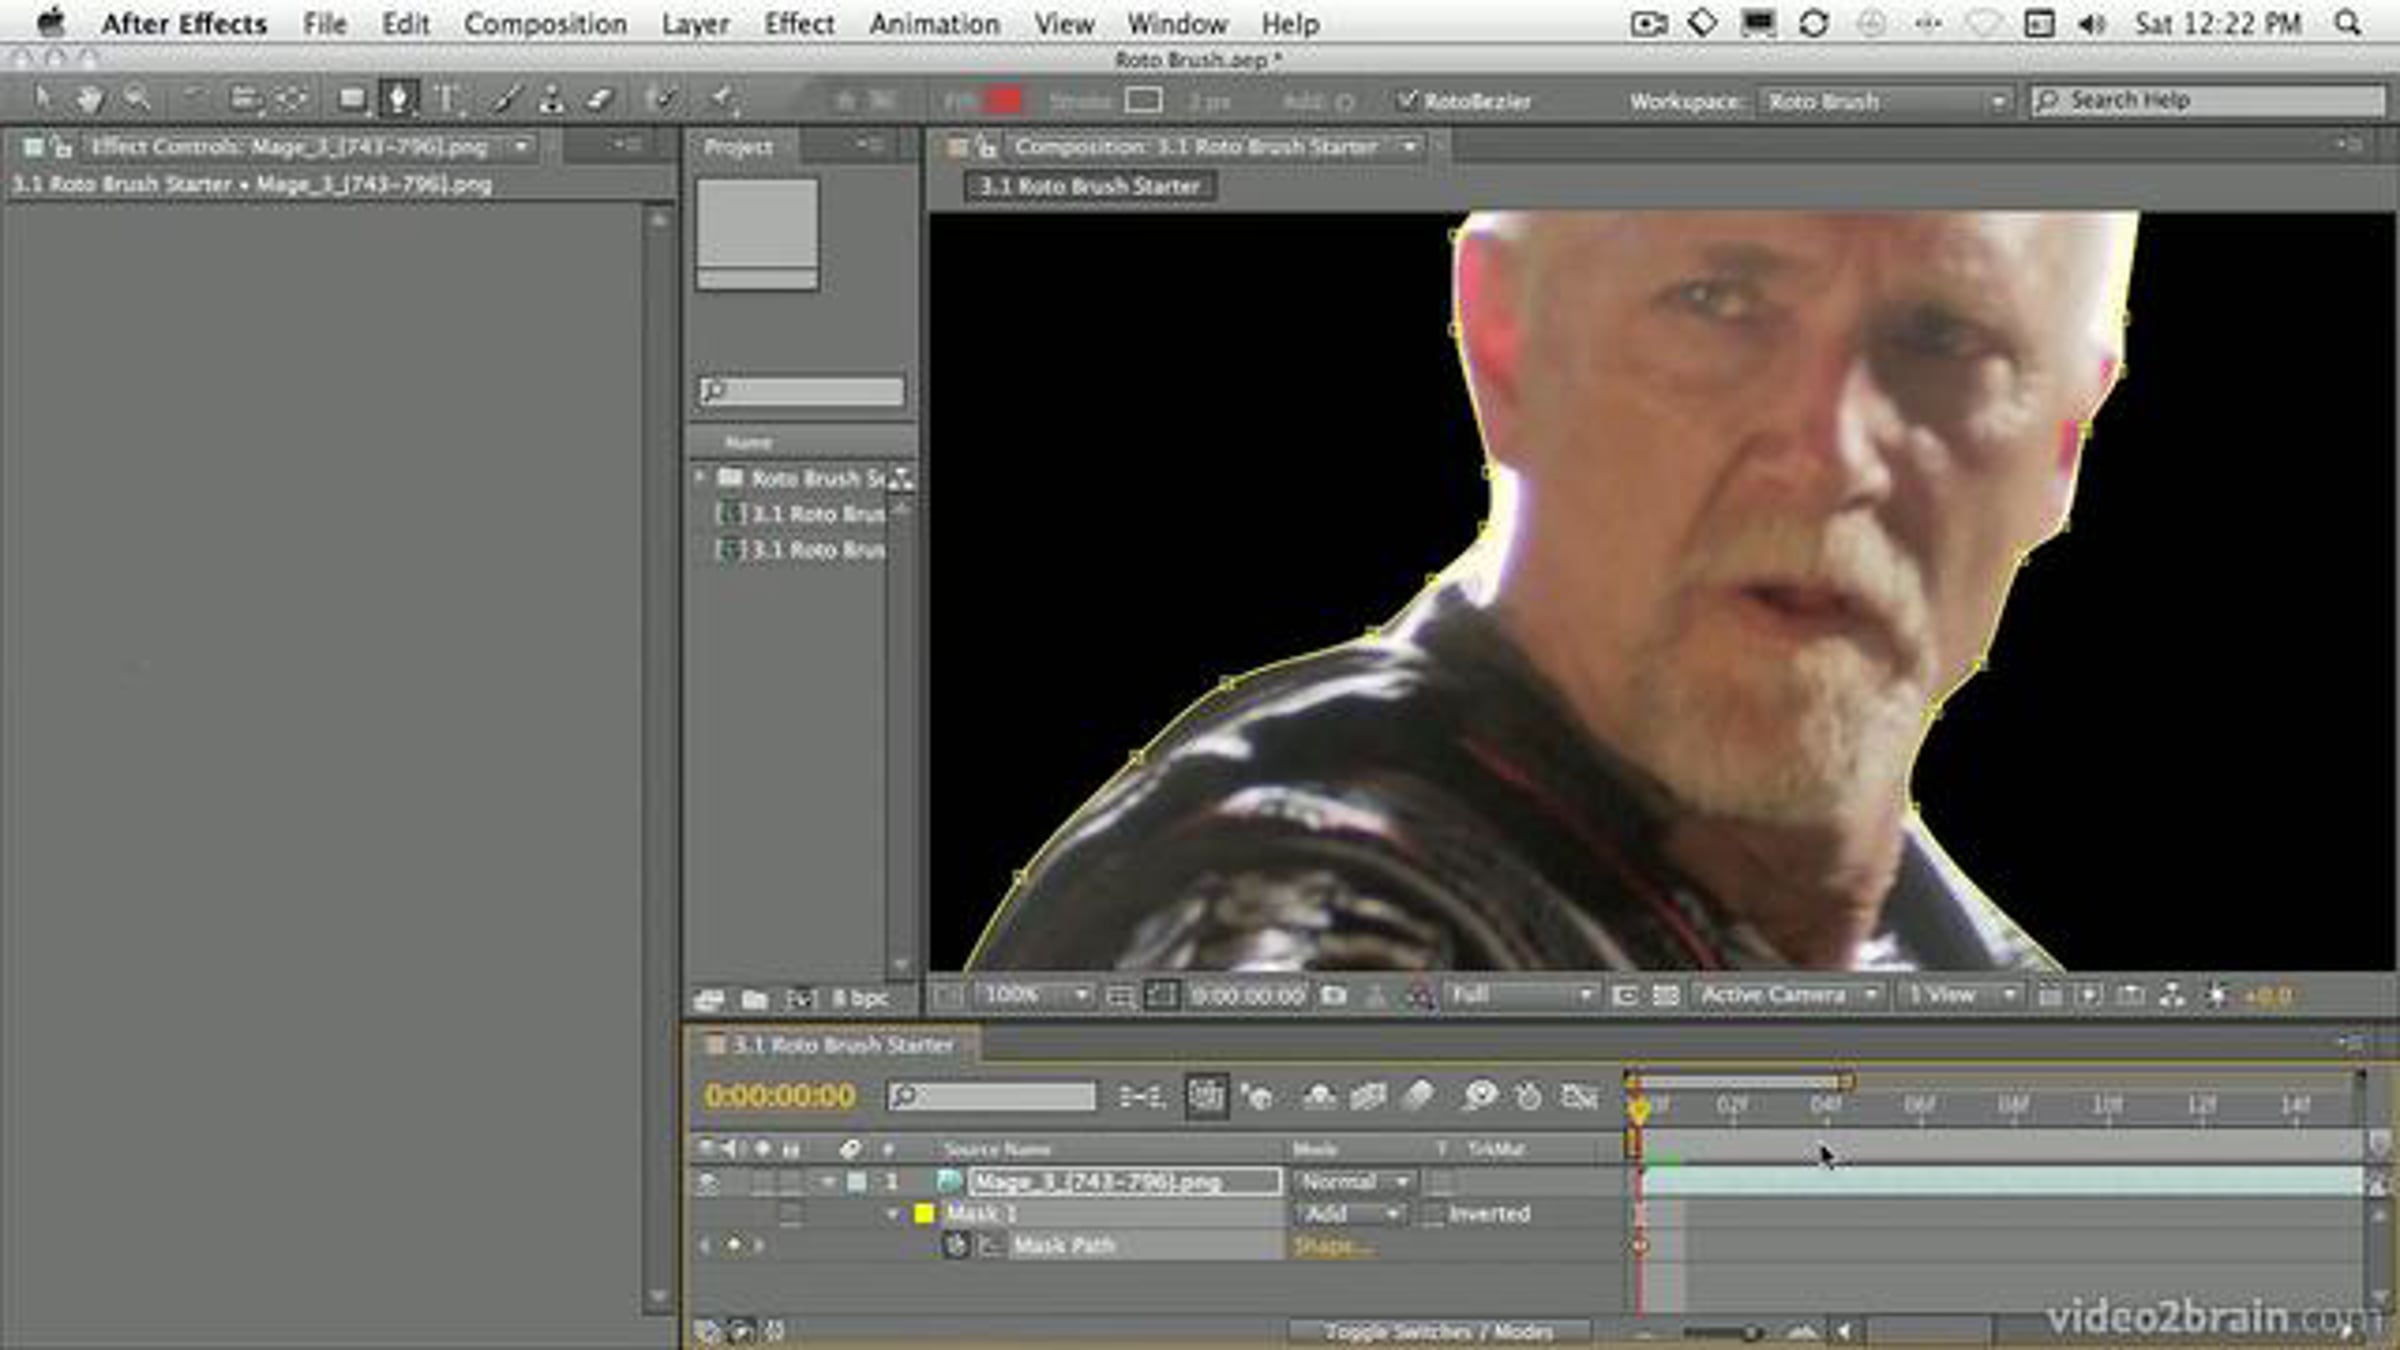Image resolution: width=2400 pixels, height=1350 pixels.
Task: Click the composition mini-flowchart icon in timeline
Action: click(1142, 1097)
